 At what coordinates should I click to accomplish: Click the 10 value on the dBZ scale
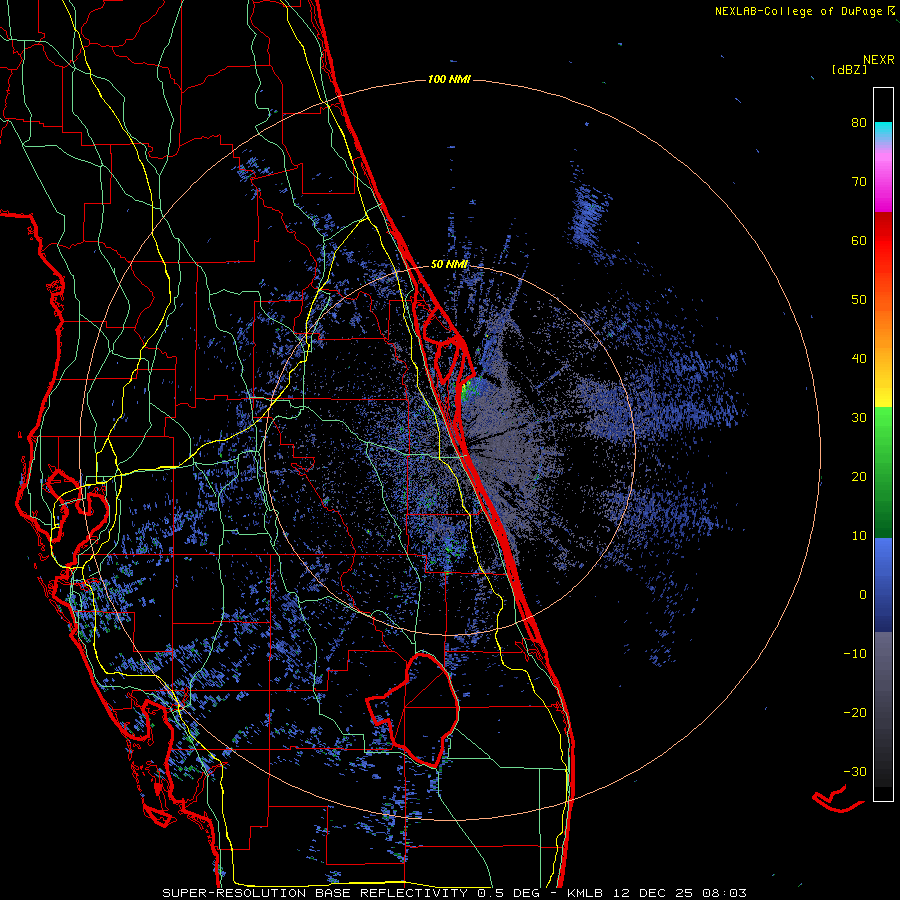click(859, 536)
